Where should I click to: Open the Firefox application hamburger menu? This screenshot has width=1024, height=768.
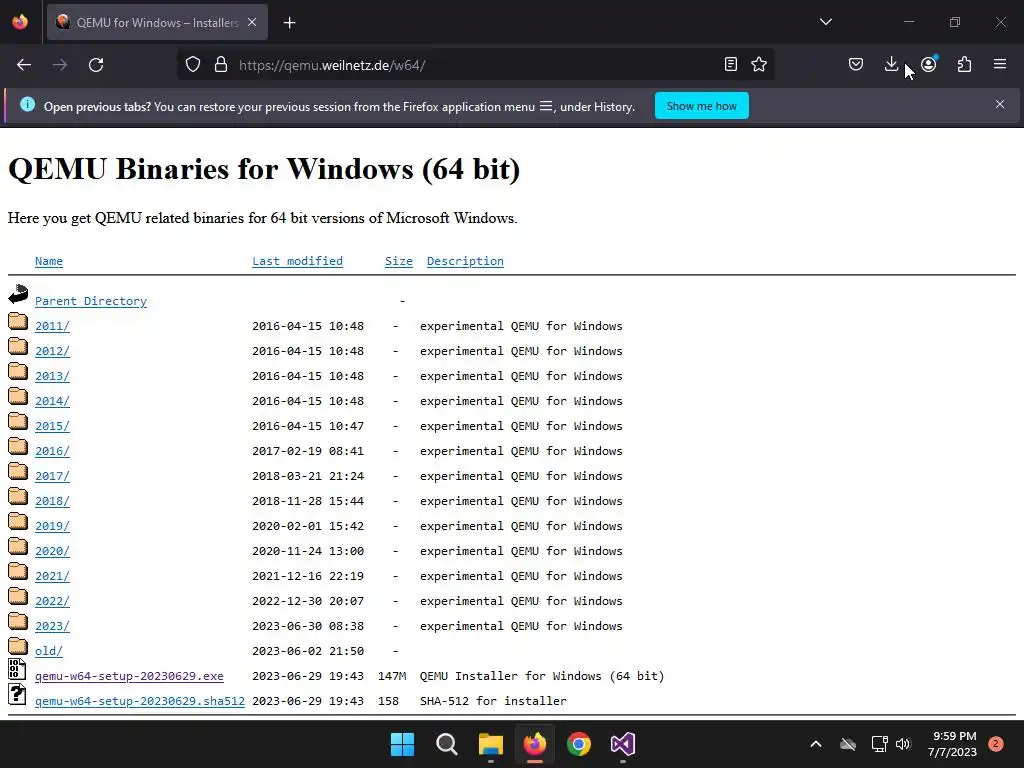tap(1000, 64)
